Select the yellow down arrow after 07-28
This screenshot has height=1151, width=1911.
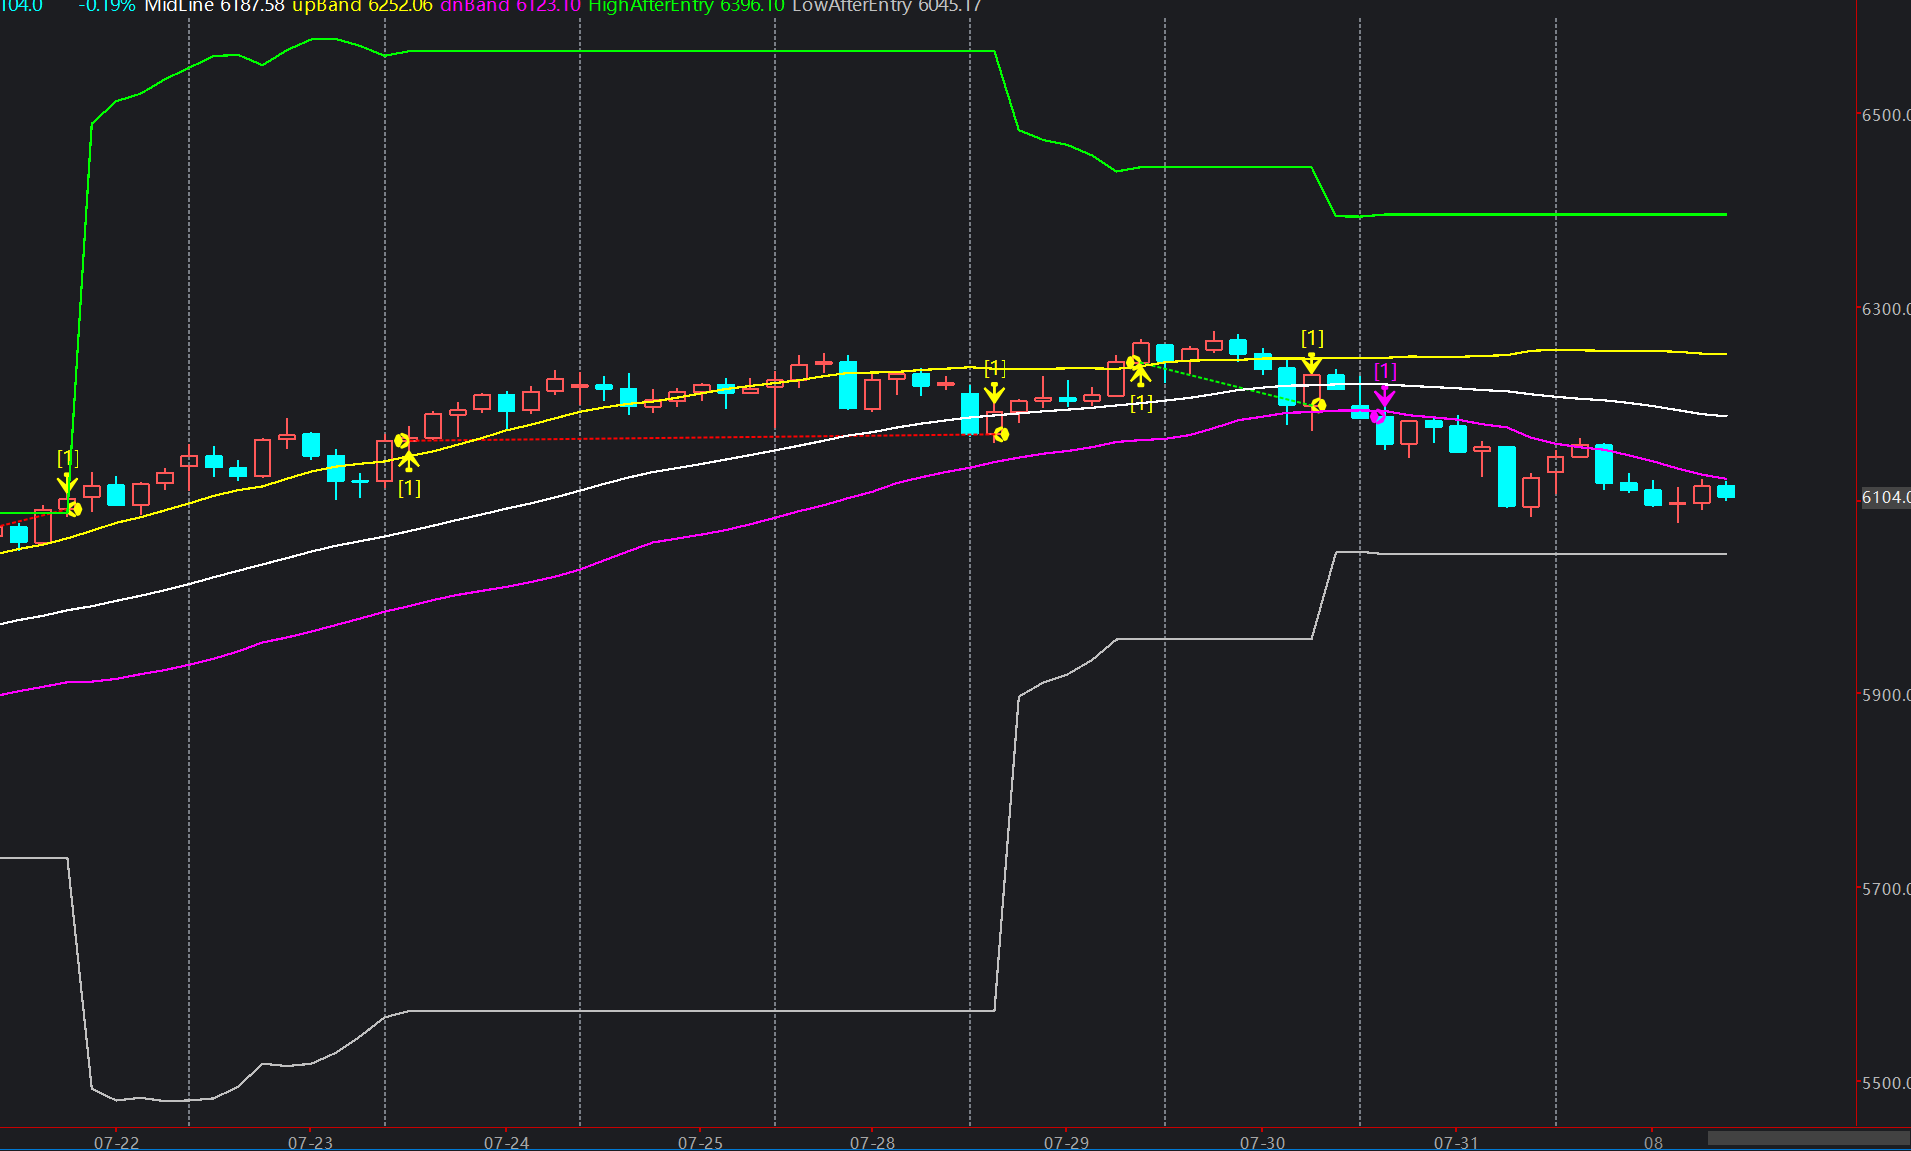pos(994,392)
